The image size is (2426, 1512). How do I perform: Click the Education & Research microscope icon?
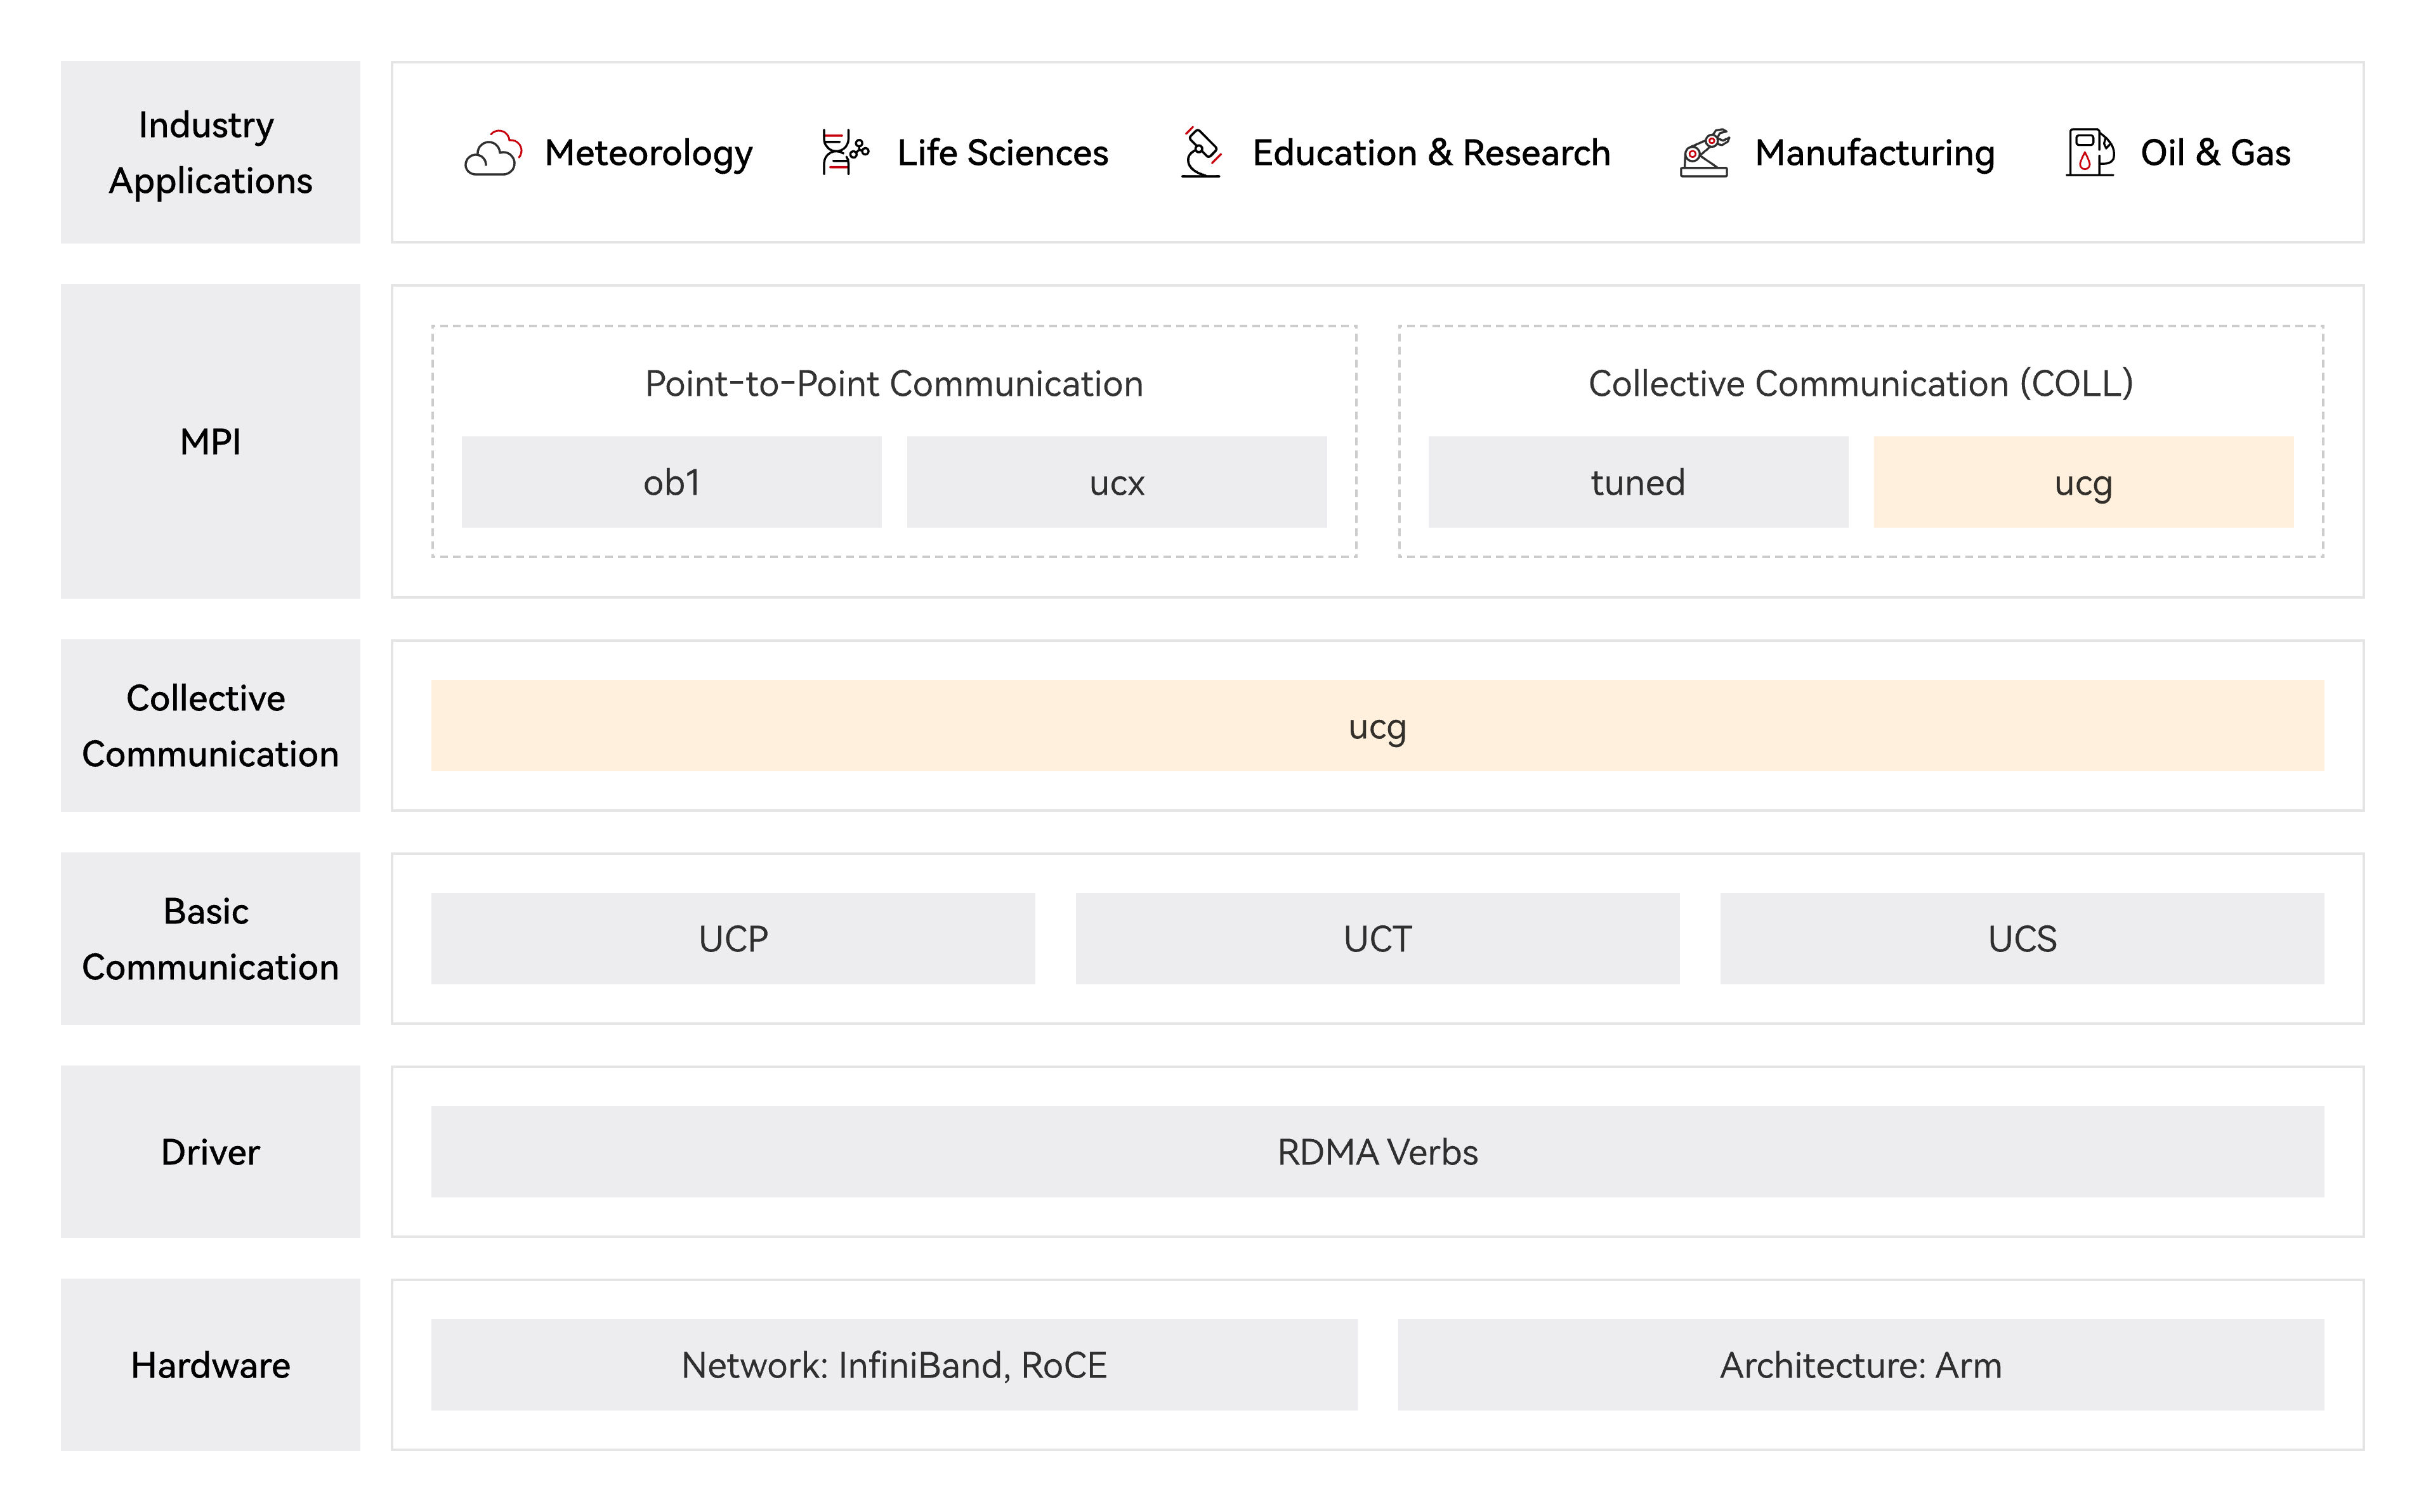[1201, 153]
